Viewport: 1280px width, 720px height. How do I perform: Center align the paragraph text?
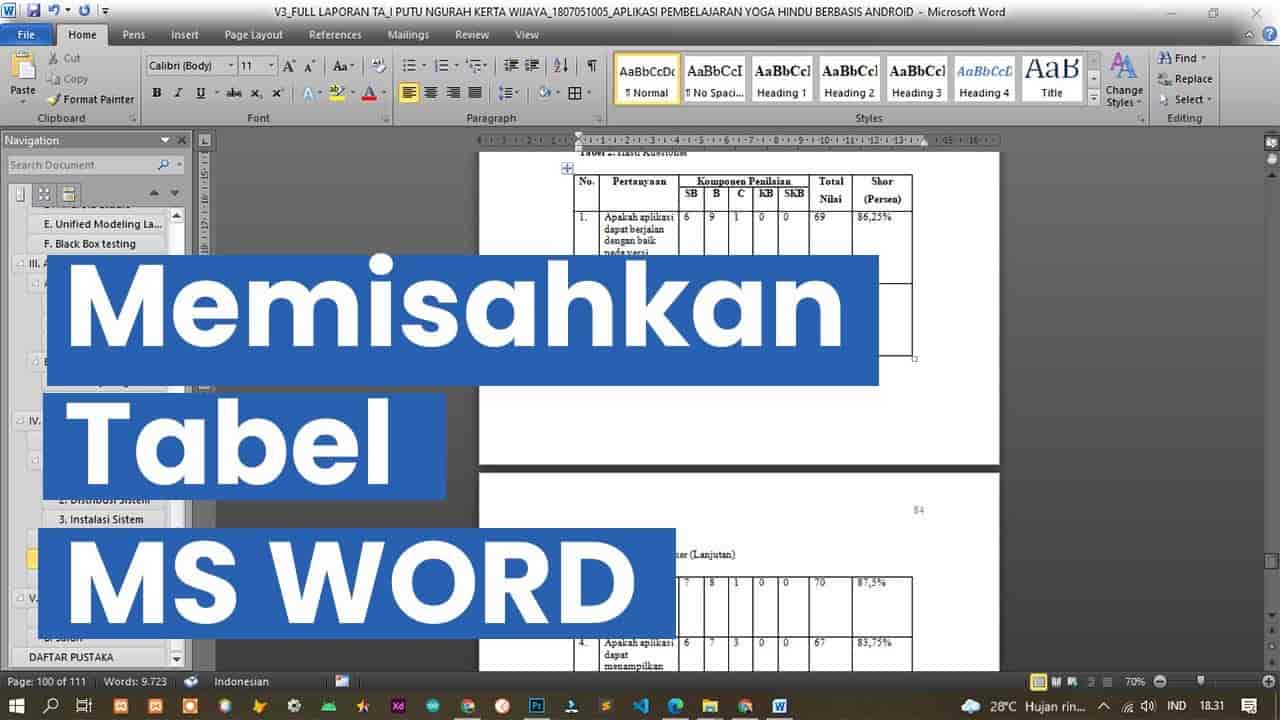tap(431, 93)
